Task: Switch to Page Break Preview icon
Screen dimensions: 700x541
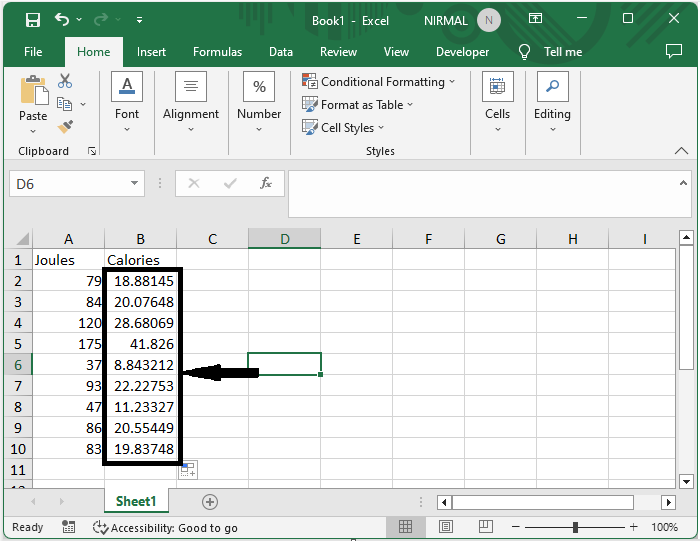Action: (486, 527)
